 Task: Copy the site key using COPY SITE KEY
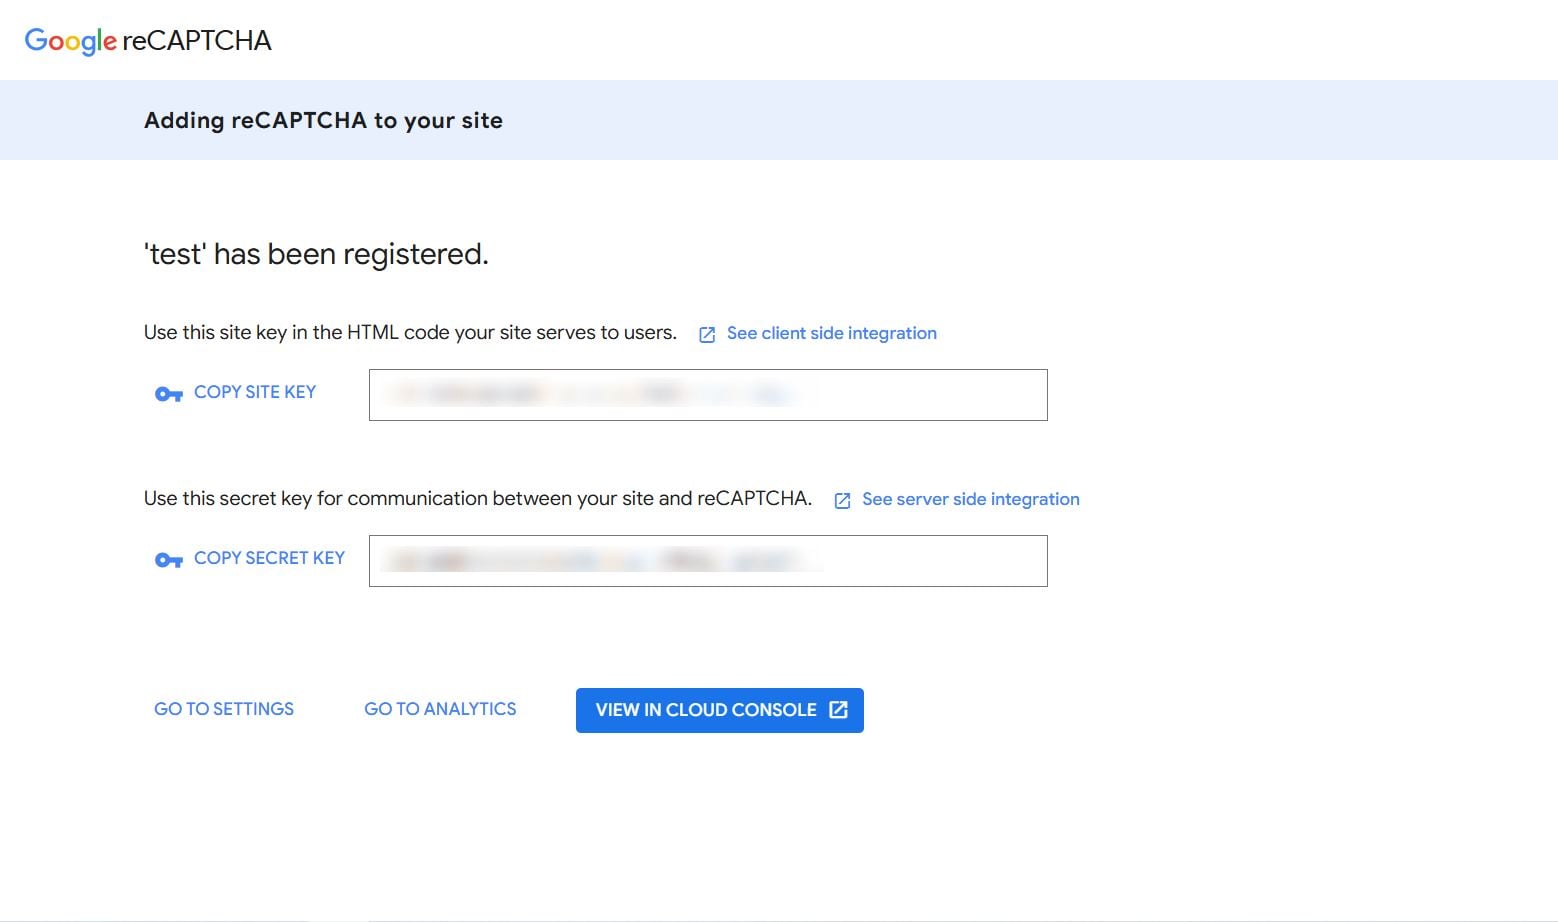pyautogui.click(x=255, y=392)
